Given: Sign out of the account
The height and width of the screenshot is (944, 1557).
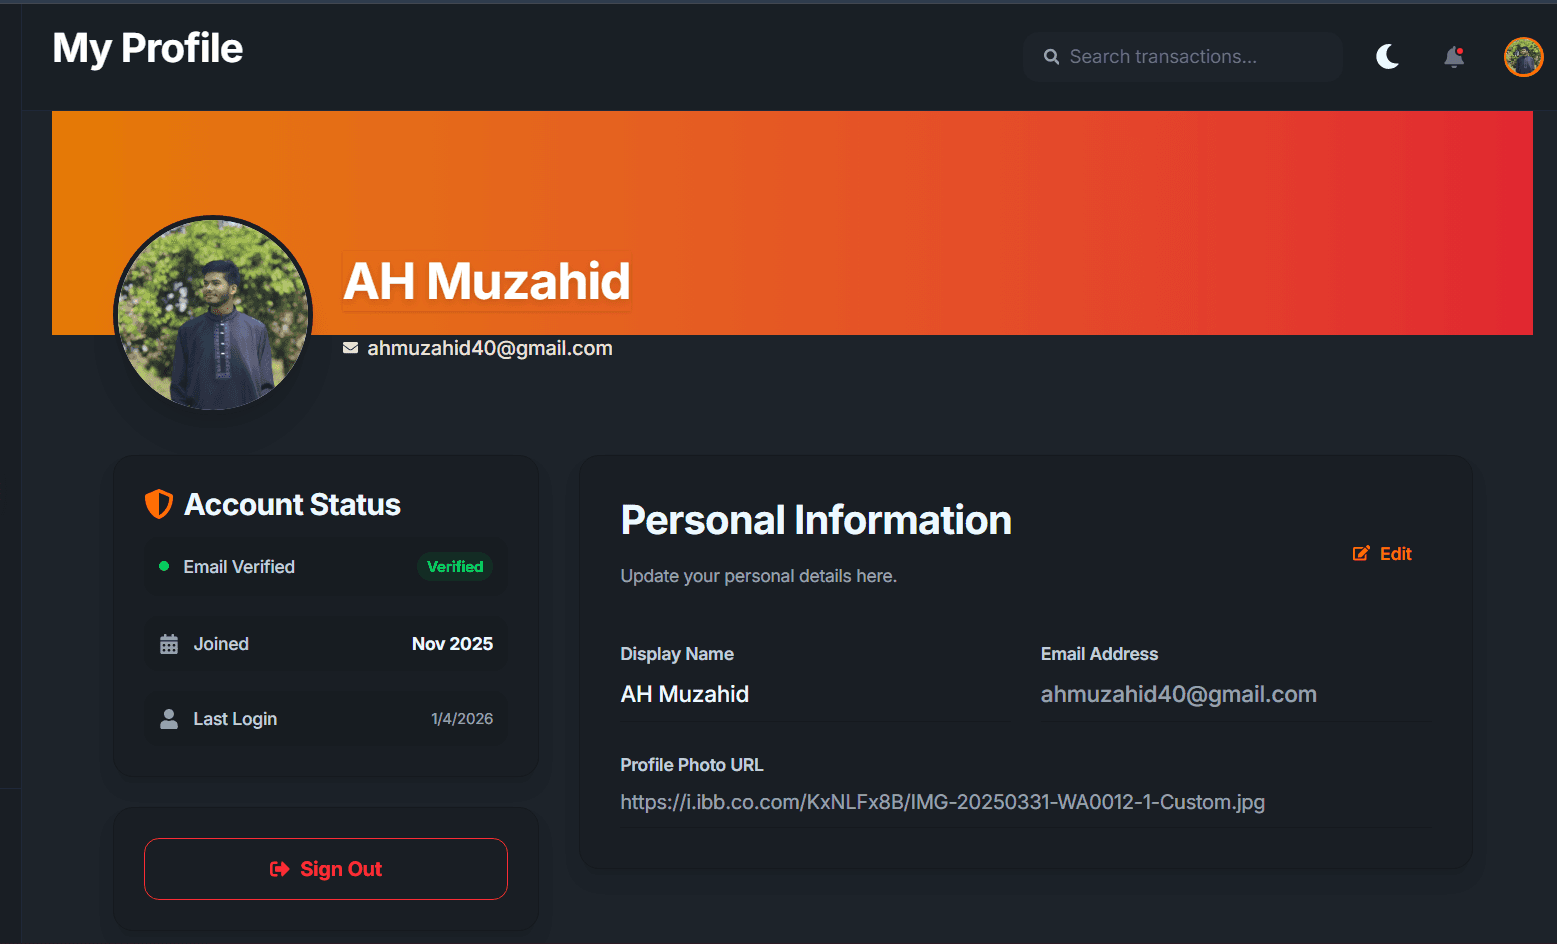Looking at the screenshot, I should pos(326,869).
